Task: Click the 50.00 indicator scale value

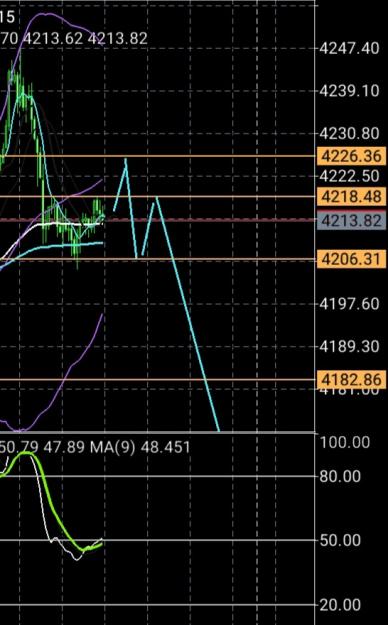Action: point(340,540)
